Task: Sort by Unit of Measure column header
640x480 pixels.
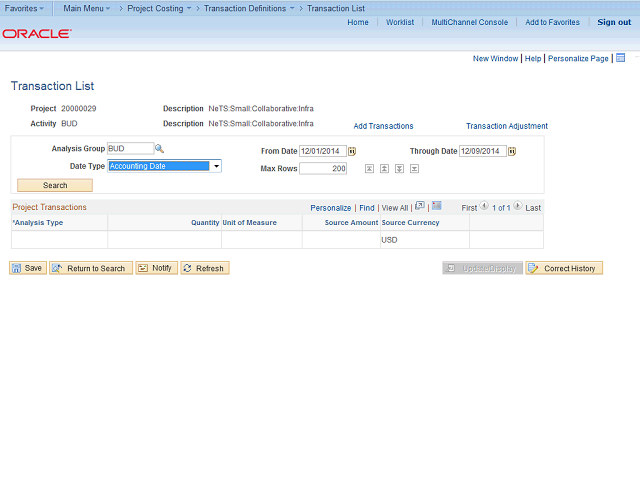Action: (x=249, y=222)
